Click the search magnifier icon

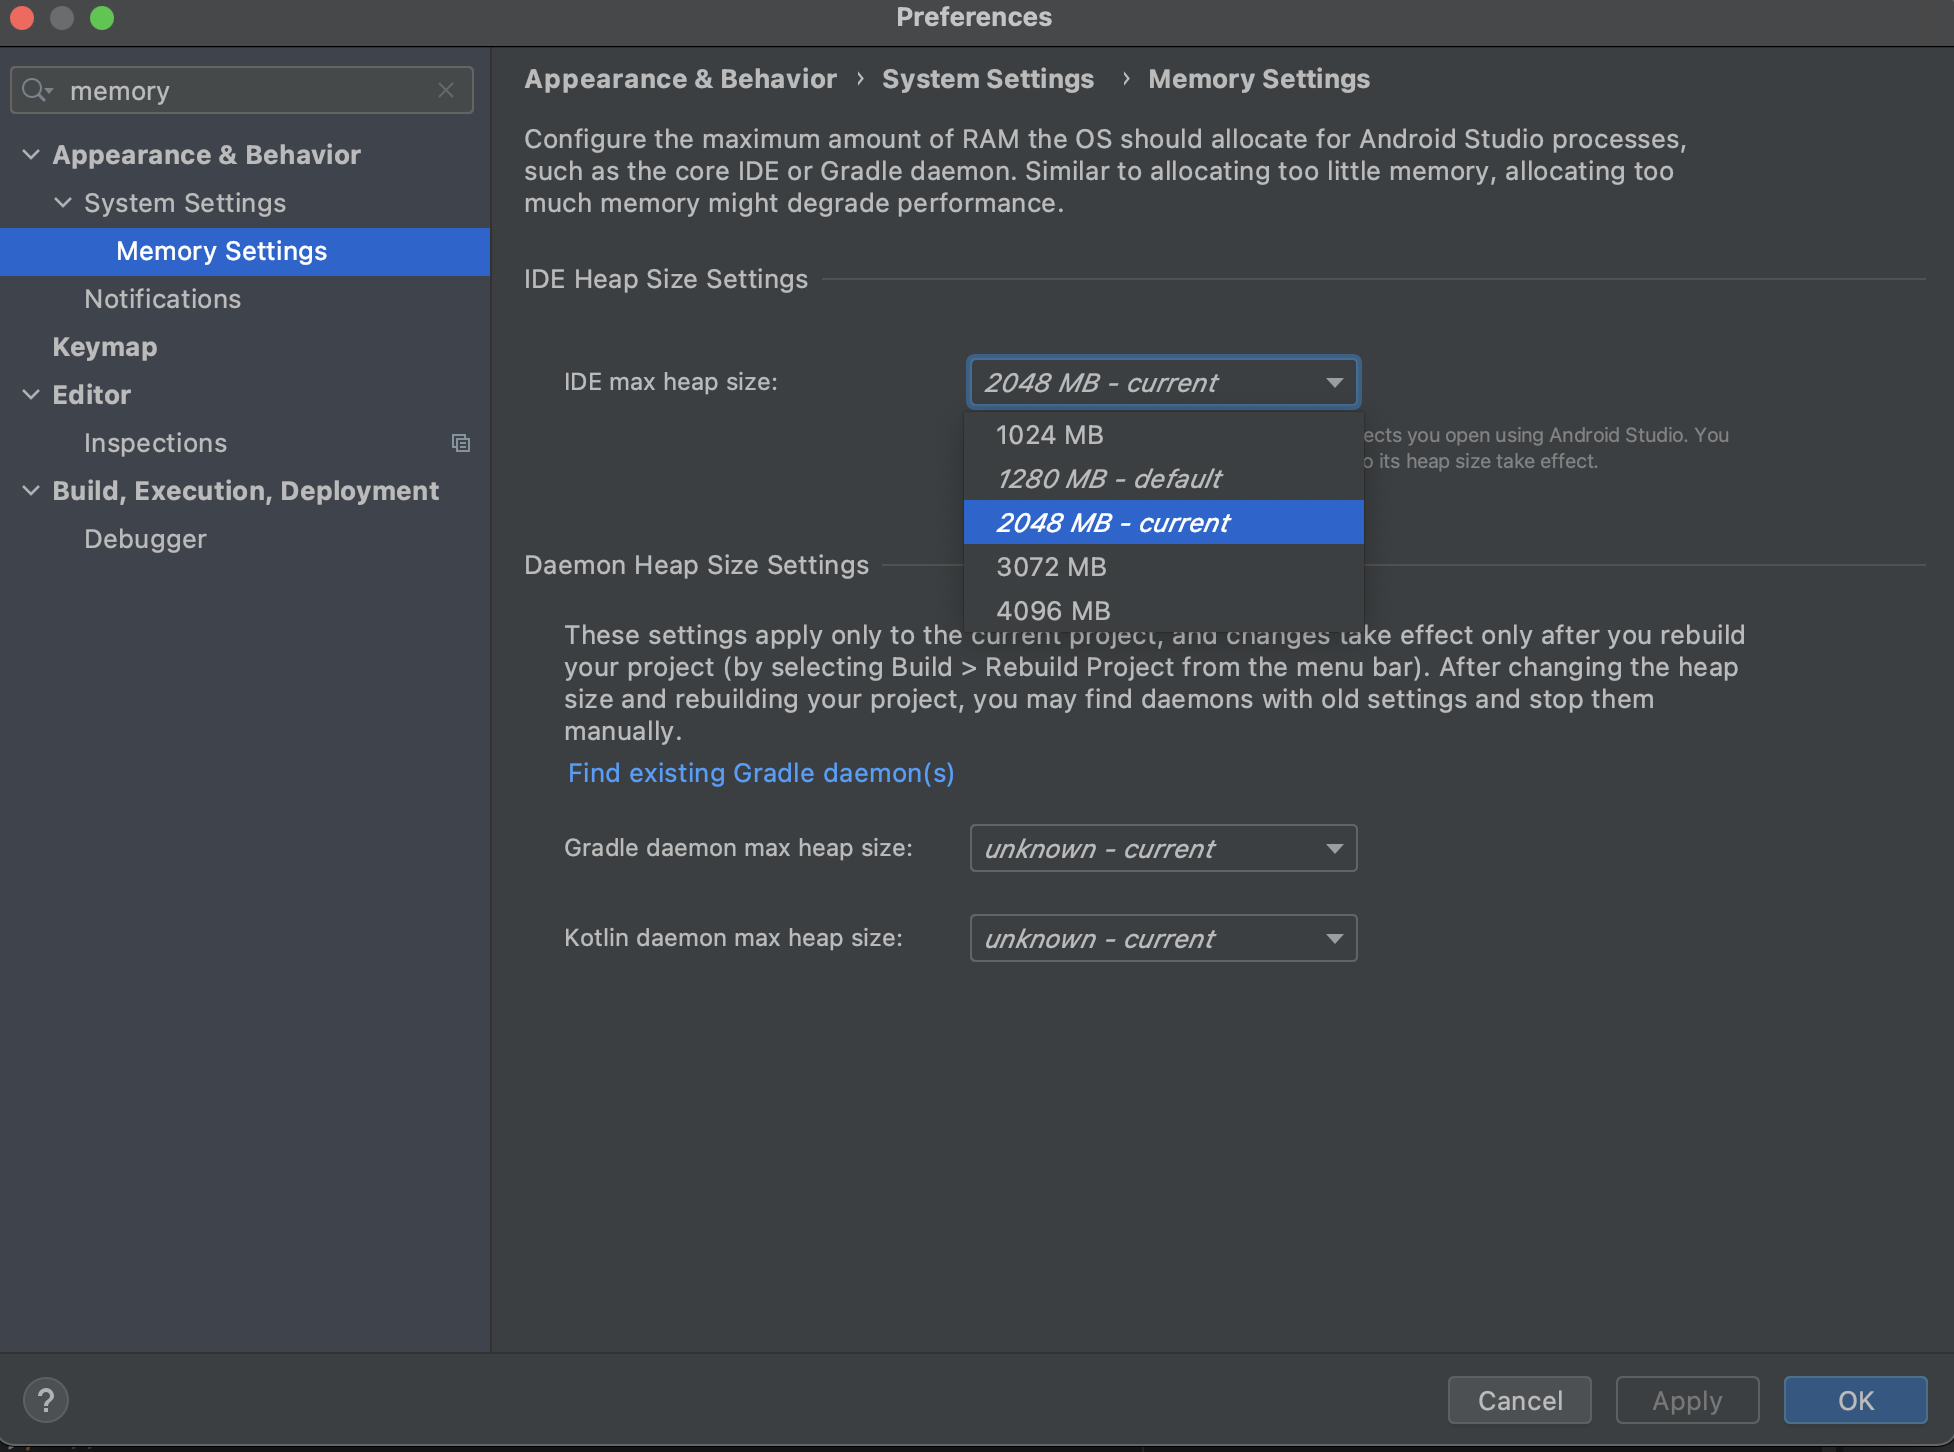click(x=36, y=91)
